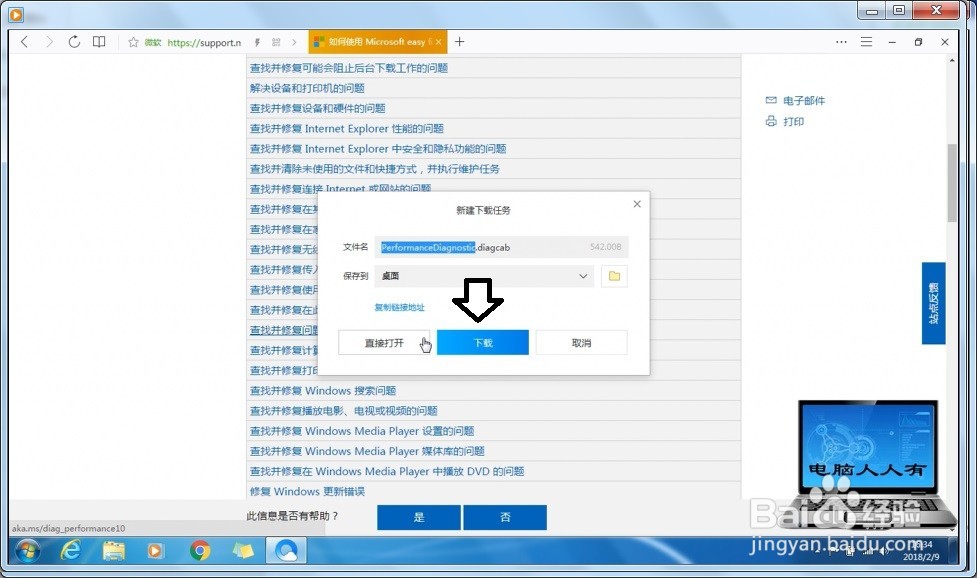The image size is (977, 578).
Task: Browse folders with the yellow folder icon
Action: [614, 276]
